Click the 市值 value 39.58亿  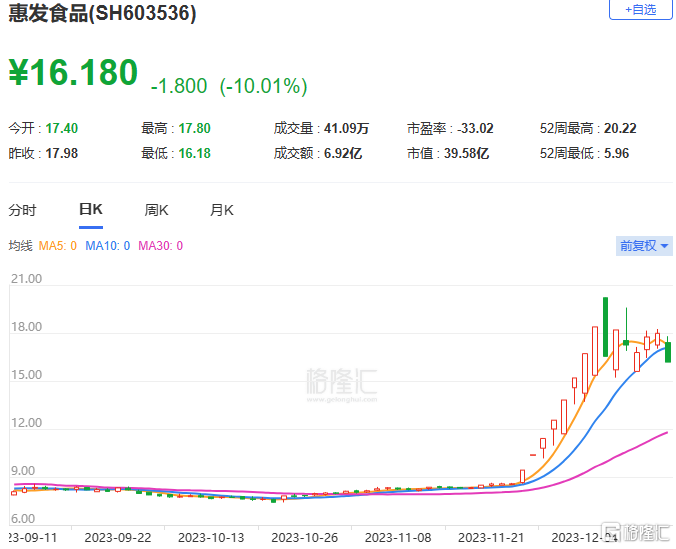[x=466, y=153]
